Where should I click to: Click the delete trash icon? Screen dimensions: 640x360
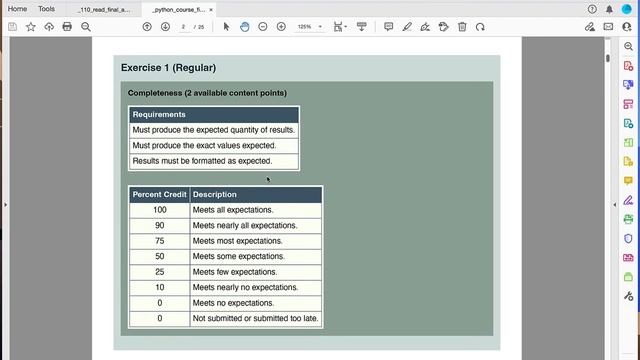[x=462, y=27]
